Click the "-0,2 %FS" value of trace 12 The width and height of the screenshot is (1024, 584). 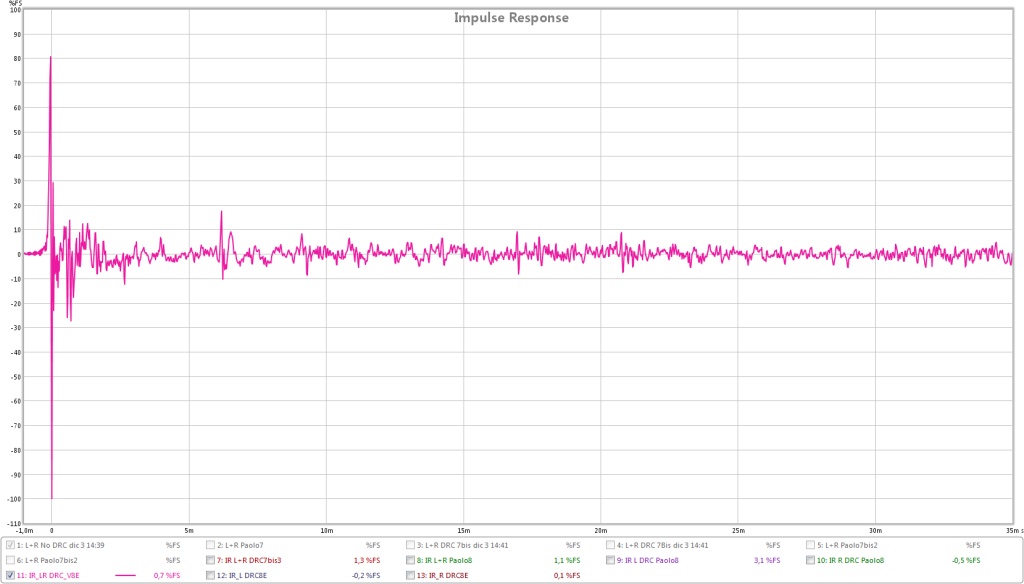click(366, 576)
